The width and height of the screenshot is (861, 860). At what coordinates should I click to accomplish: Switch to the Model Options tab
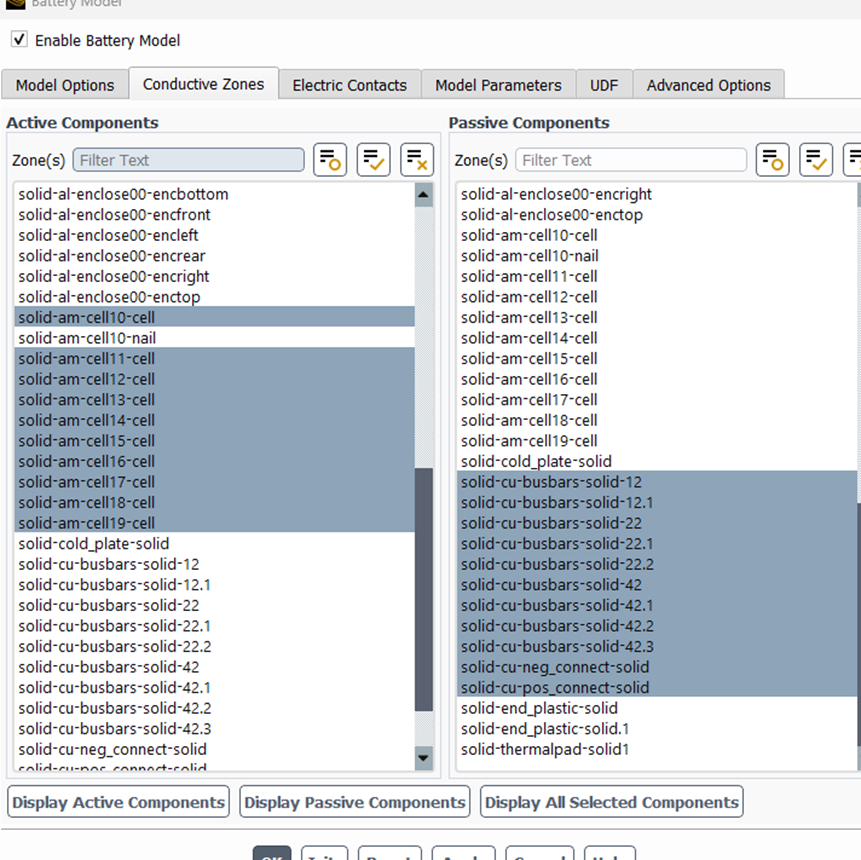[x=65, y=85]
